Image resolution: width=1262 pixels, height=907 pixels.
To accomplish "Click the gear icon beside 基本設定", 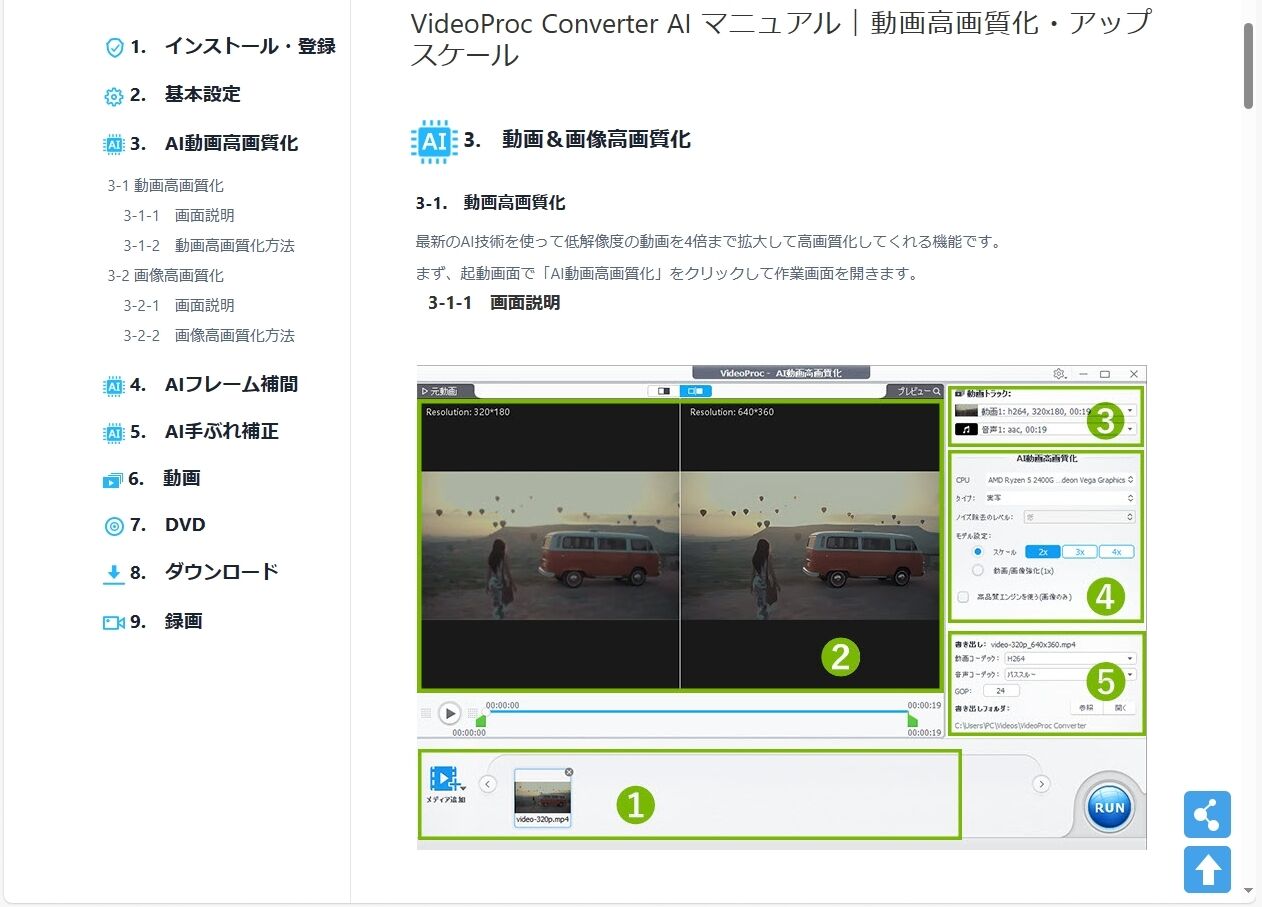I will [x=114, y=97].
